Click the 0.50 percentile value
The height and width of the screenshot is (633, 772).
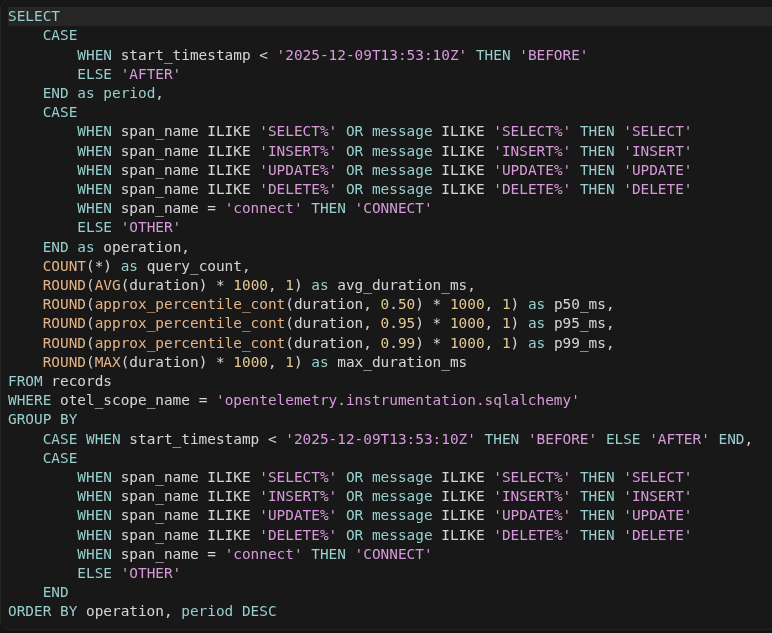point(398,305)
